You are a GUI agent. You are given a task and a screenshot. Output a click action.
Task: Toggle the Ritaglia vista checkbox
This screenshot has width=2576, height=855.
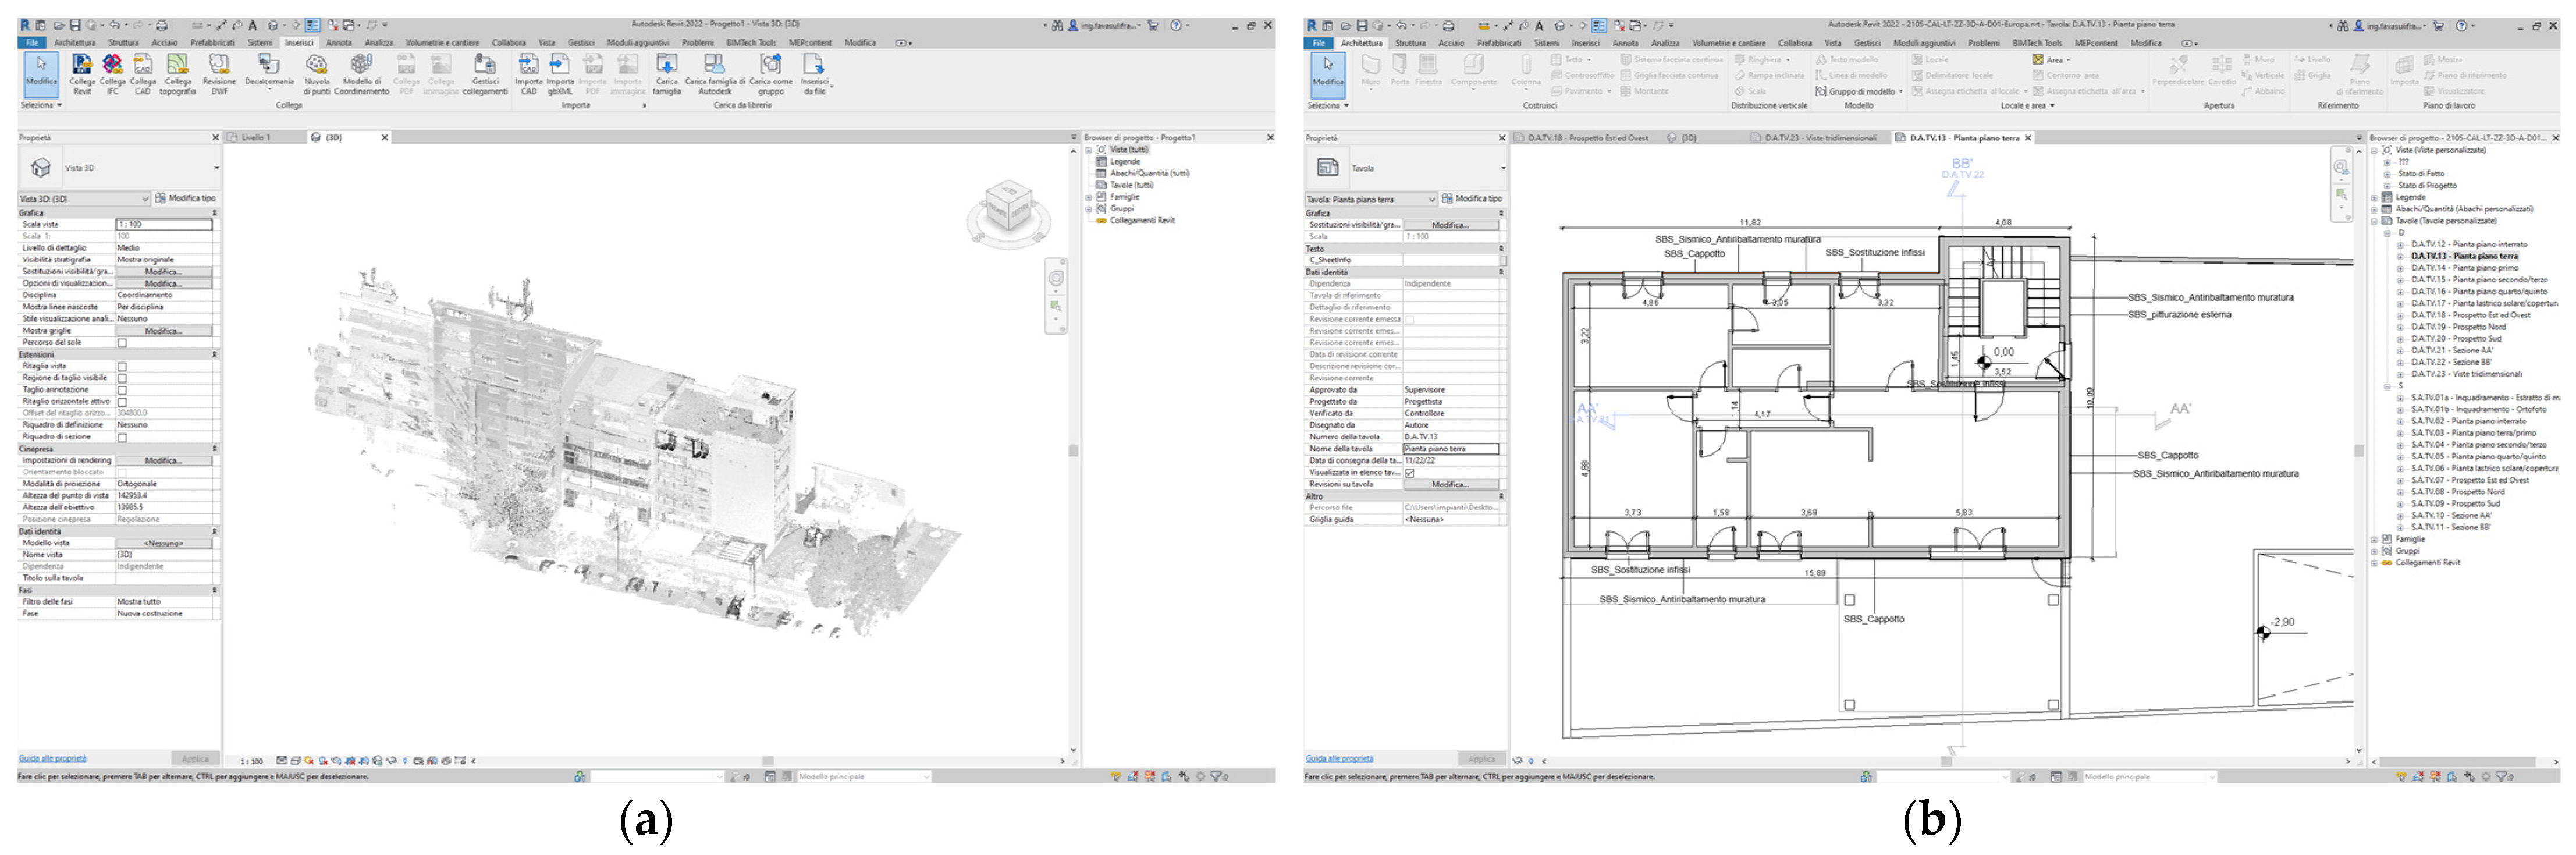pyautogui.click(x=122, y=367)
